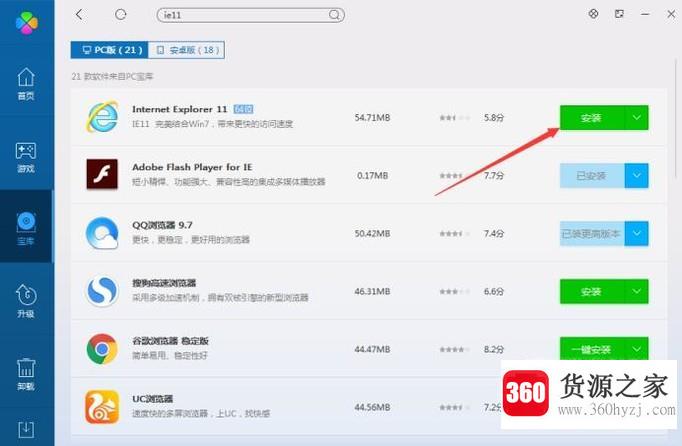This screenshot has height=446, width=682.
Task: Click 已安装 button for Adobe Flash Player
Action: click(x=592, y=176)
